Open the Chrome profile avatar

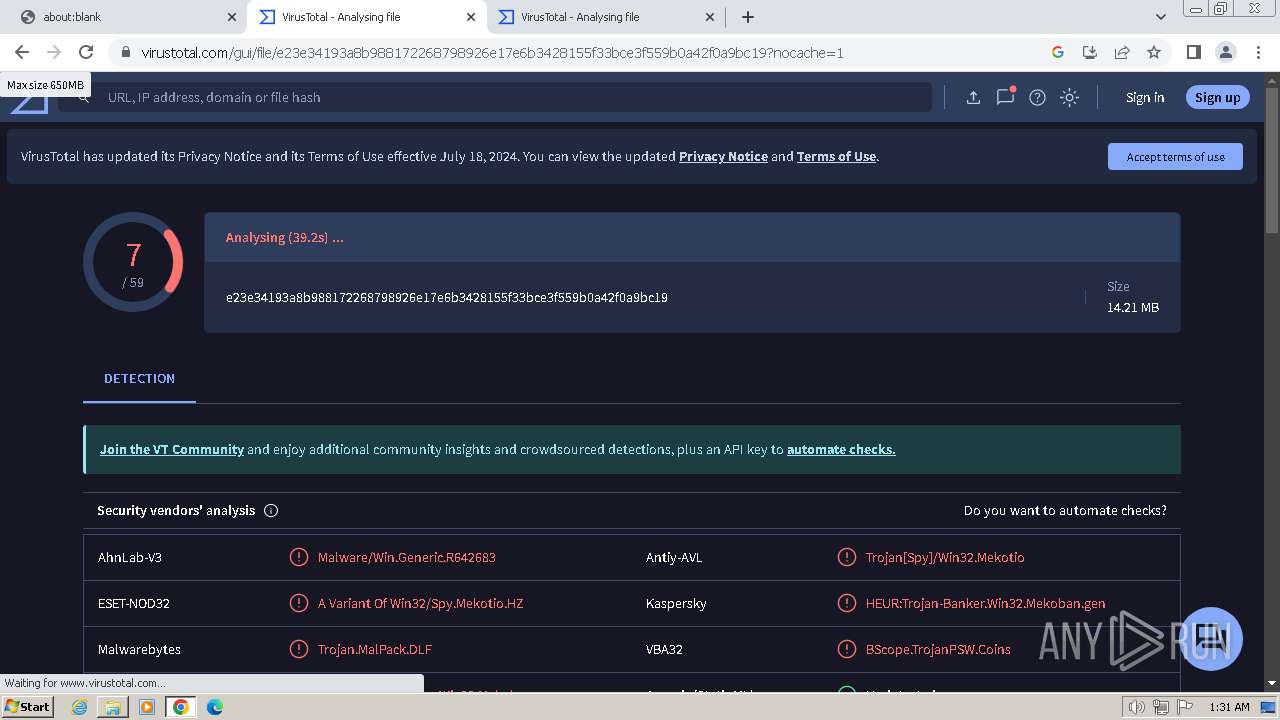tap(1225, 52)
